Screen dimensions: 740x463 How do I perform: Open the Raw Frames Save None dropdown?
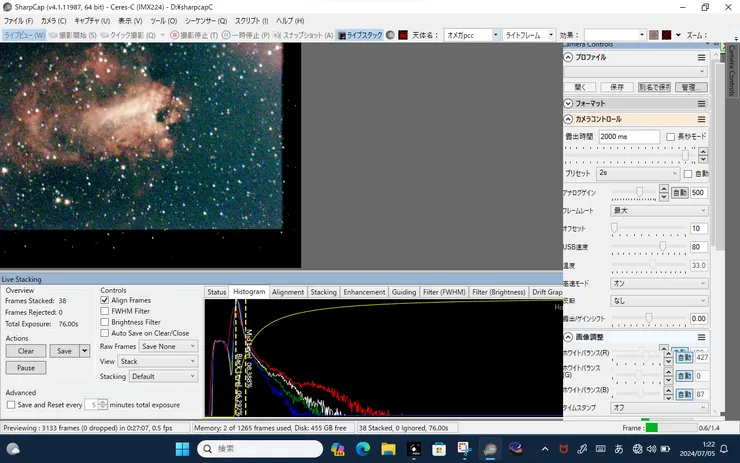tap(168, 346)
